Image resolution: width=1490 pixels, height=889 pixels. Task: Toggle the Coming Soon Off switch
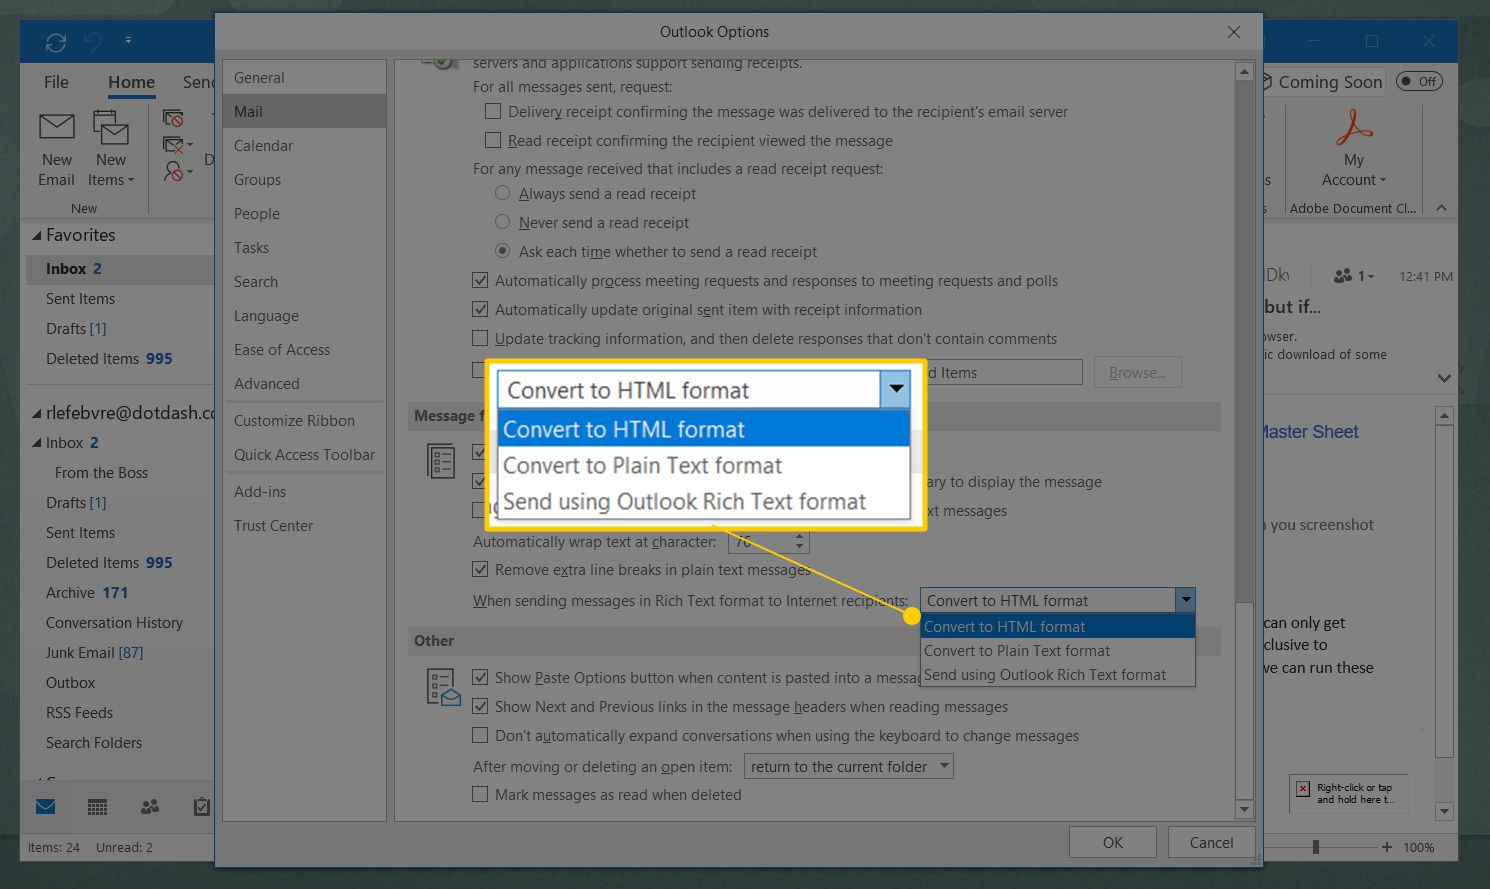[x=1419, y=81]
